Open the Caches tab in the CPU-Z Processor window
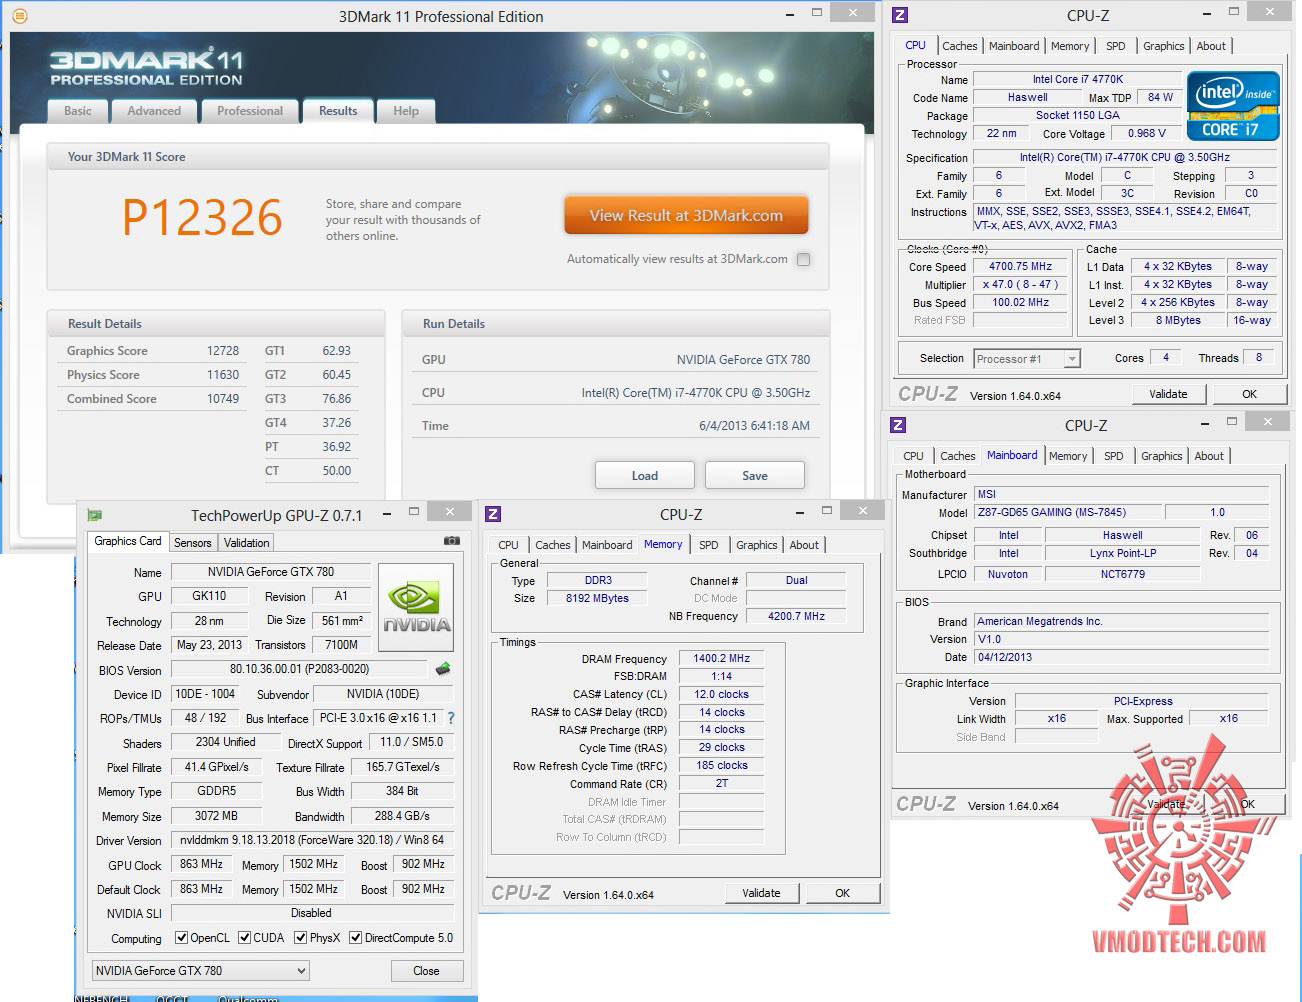The image size is (1302, 1002). point(960,46)
